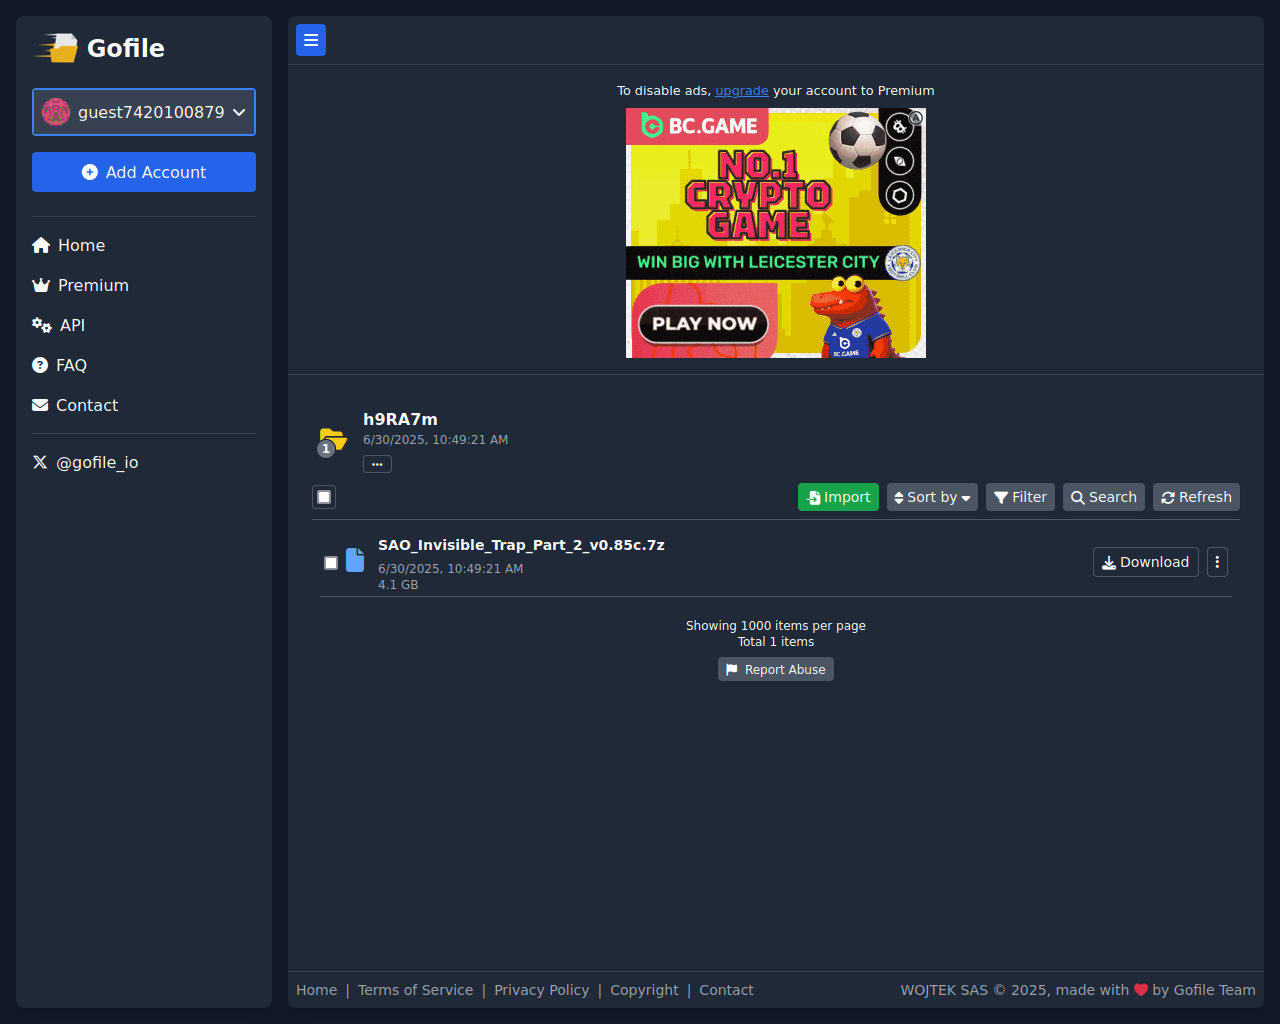The width and height of the screenshot is (1280, 1024).
Task: Click the blue file icon of the 7z file
Action: click(355, 560)
